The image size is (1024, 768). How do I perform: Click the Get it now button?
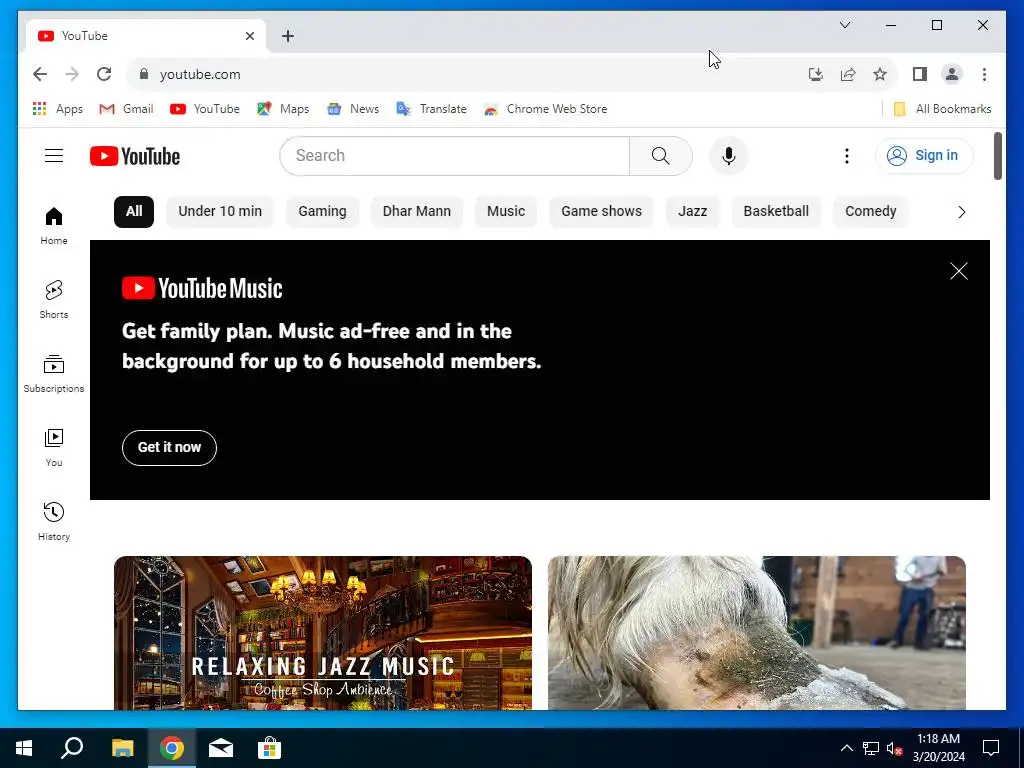click(169, 447)
